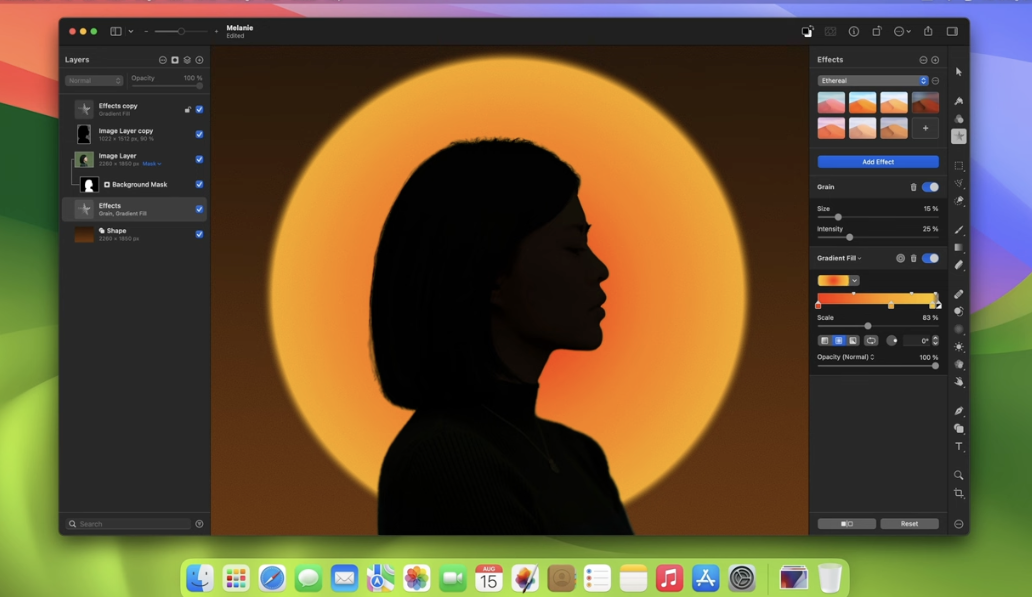This screenshot has height=597, width=1032.
Task: Click the Share icon in title bar
Action: pos(928,31)
